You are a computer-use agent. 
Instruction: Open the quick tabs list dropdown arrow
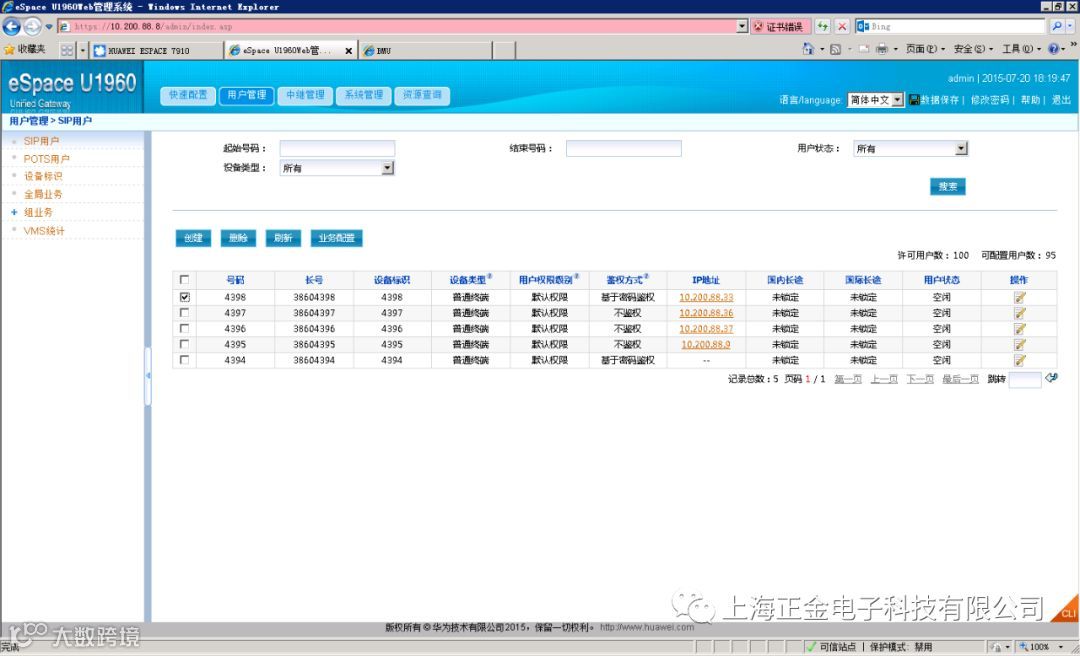tap(83, 50)
